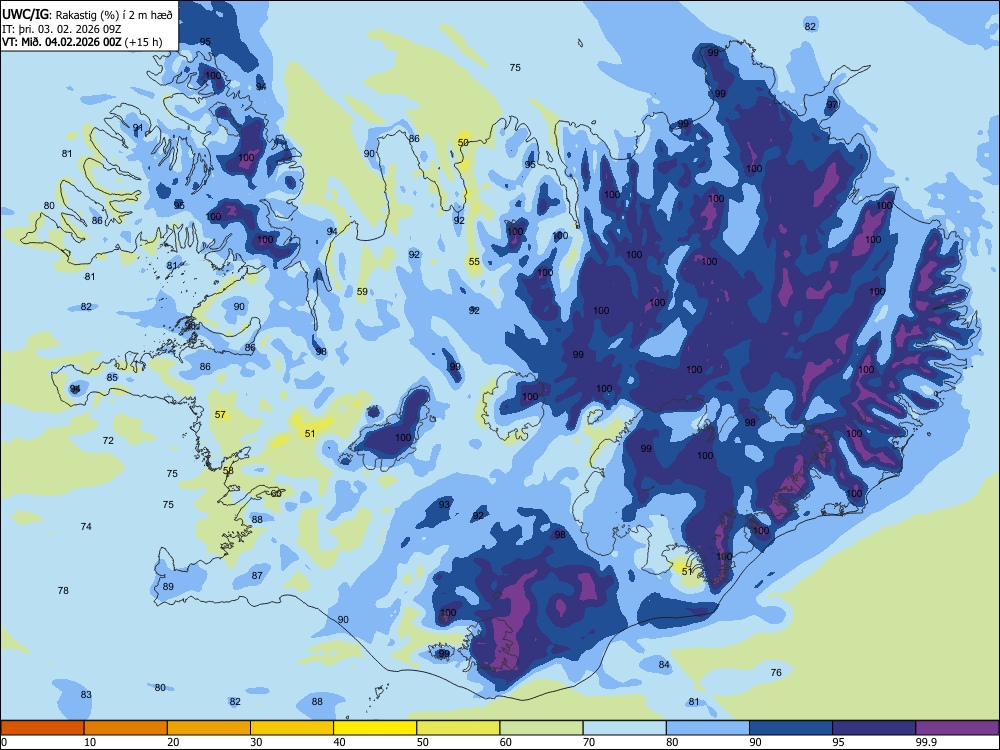Click the 30–40 golden legend swatch
Screen dimensions: 1000x750
pyautogui.click(x=292, y=728)
